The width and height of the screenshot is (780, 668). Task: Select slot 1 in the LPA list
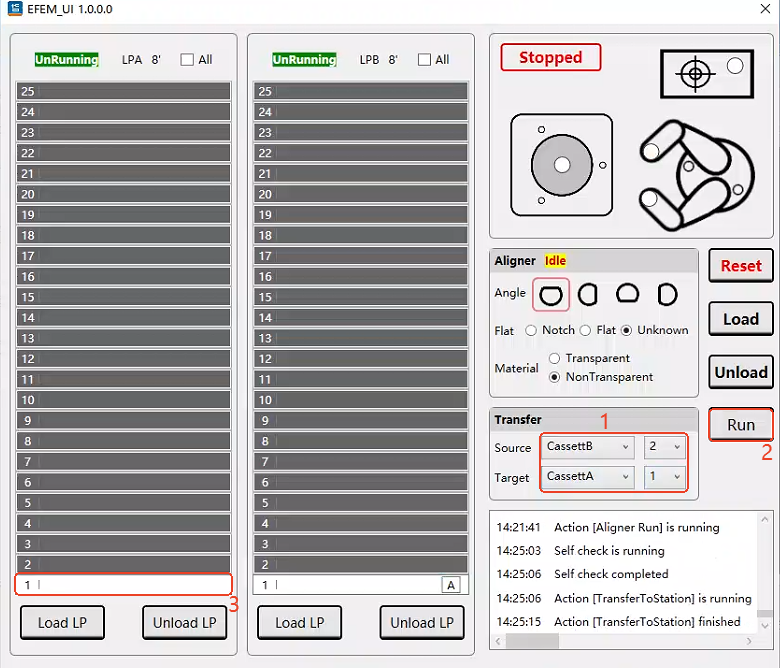pyautogui.click(x=123, y=585)
